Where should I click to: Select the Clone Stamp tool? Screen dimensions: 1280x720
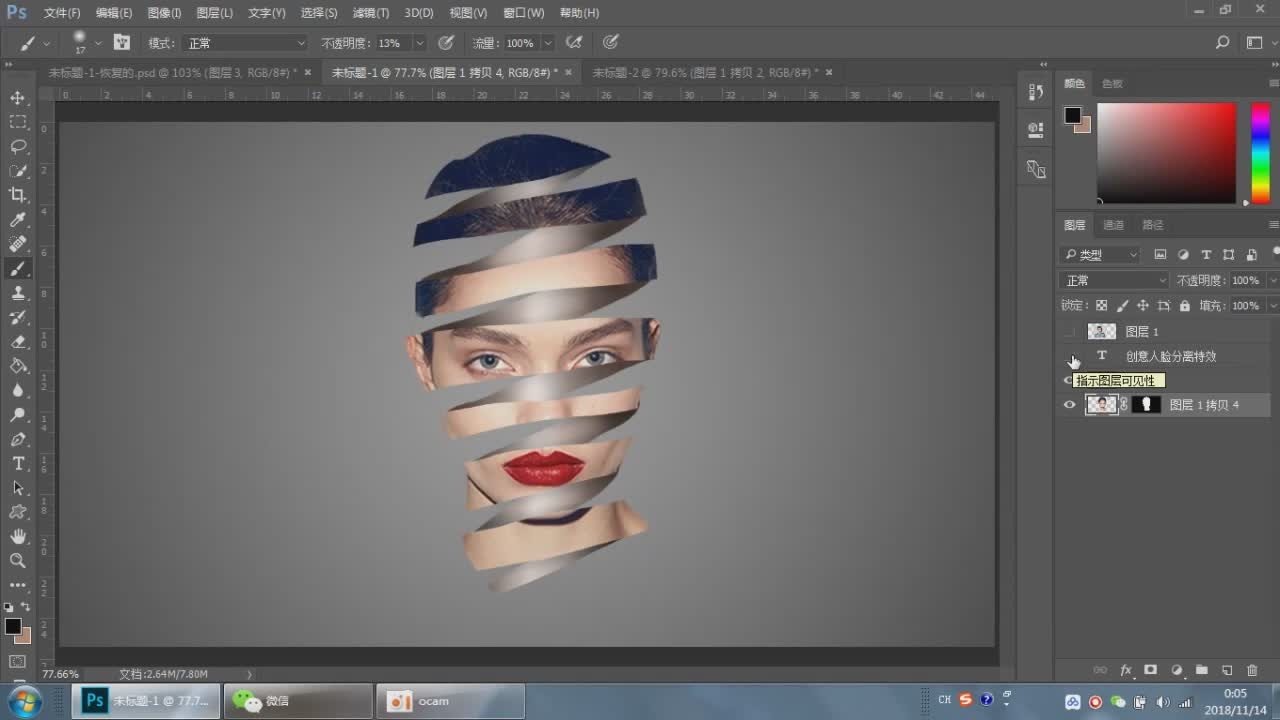18,293
